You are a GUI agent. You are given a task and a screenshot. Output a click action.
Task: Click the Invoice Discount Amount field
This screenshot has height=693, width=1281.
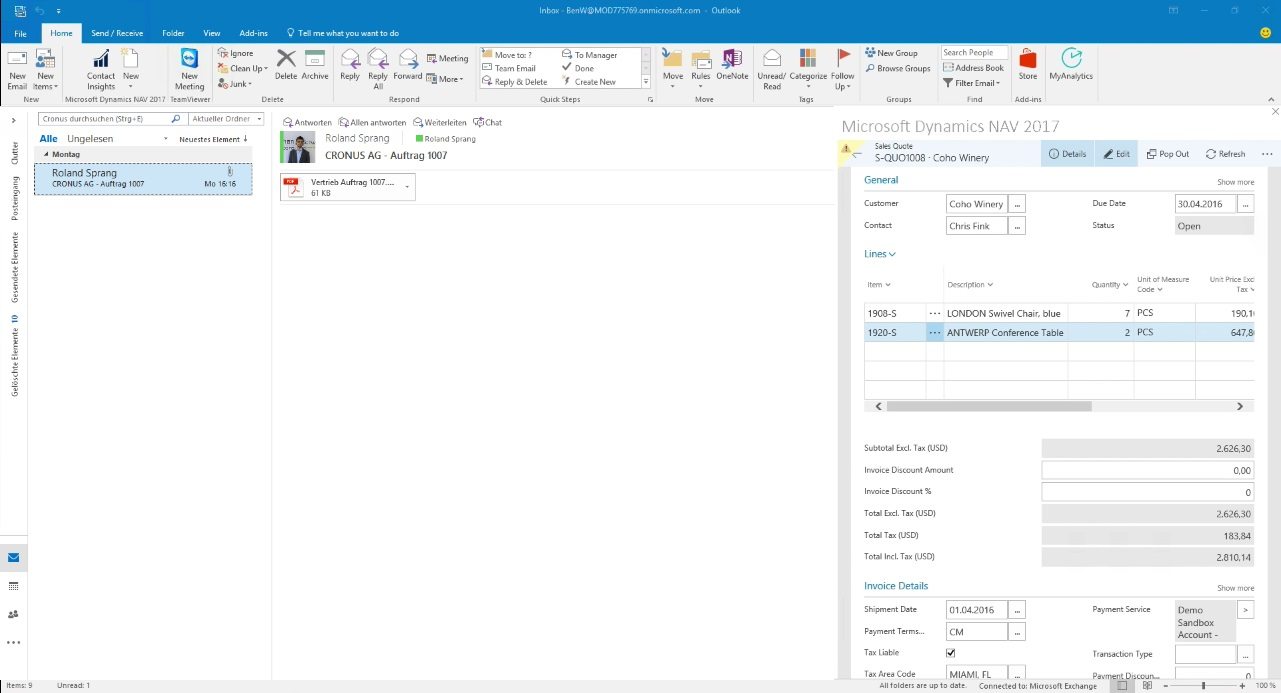pos(1148,470)
